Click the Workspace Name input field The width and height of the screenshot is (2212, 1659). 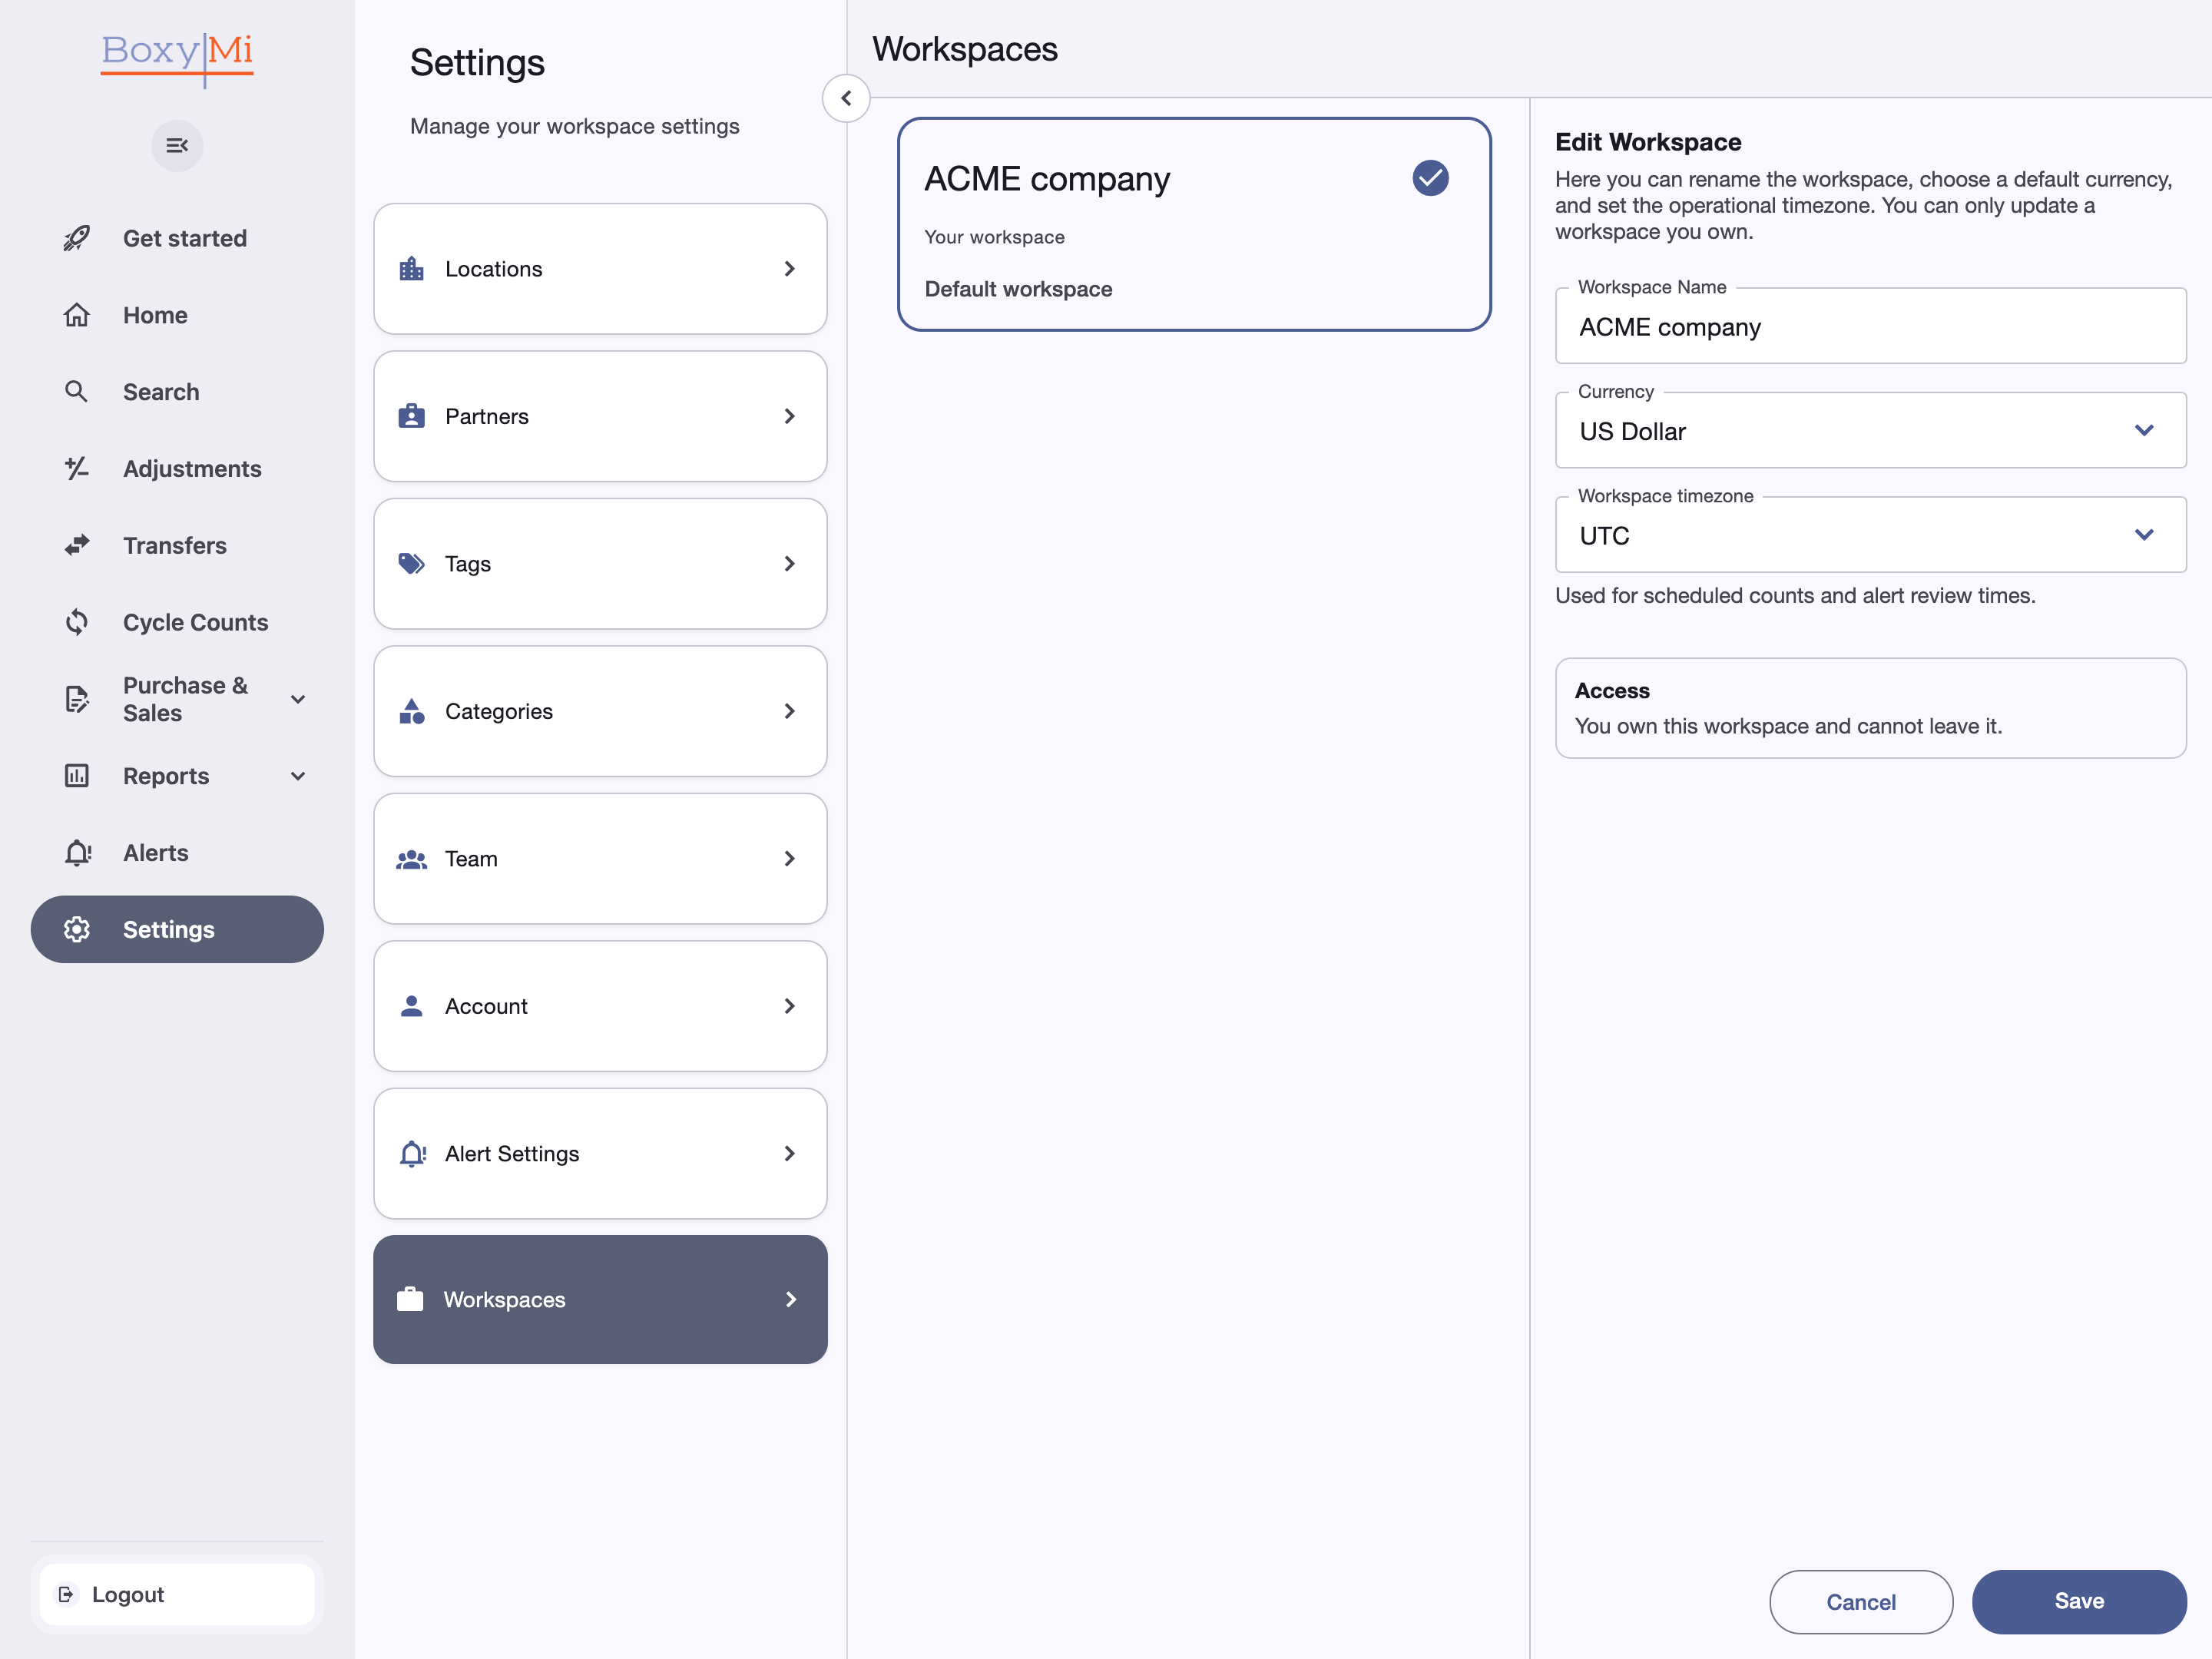pos(1870,327)
